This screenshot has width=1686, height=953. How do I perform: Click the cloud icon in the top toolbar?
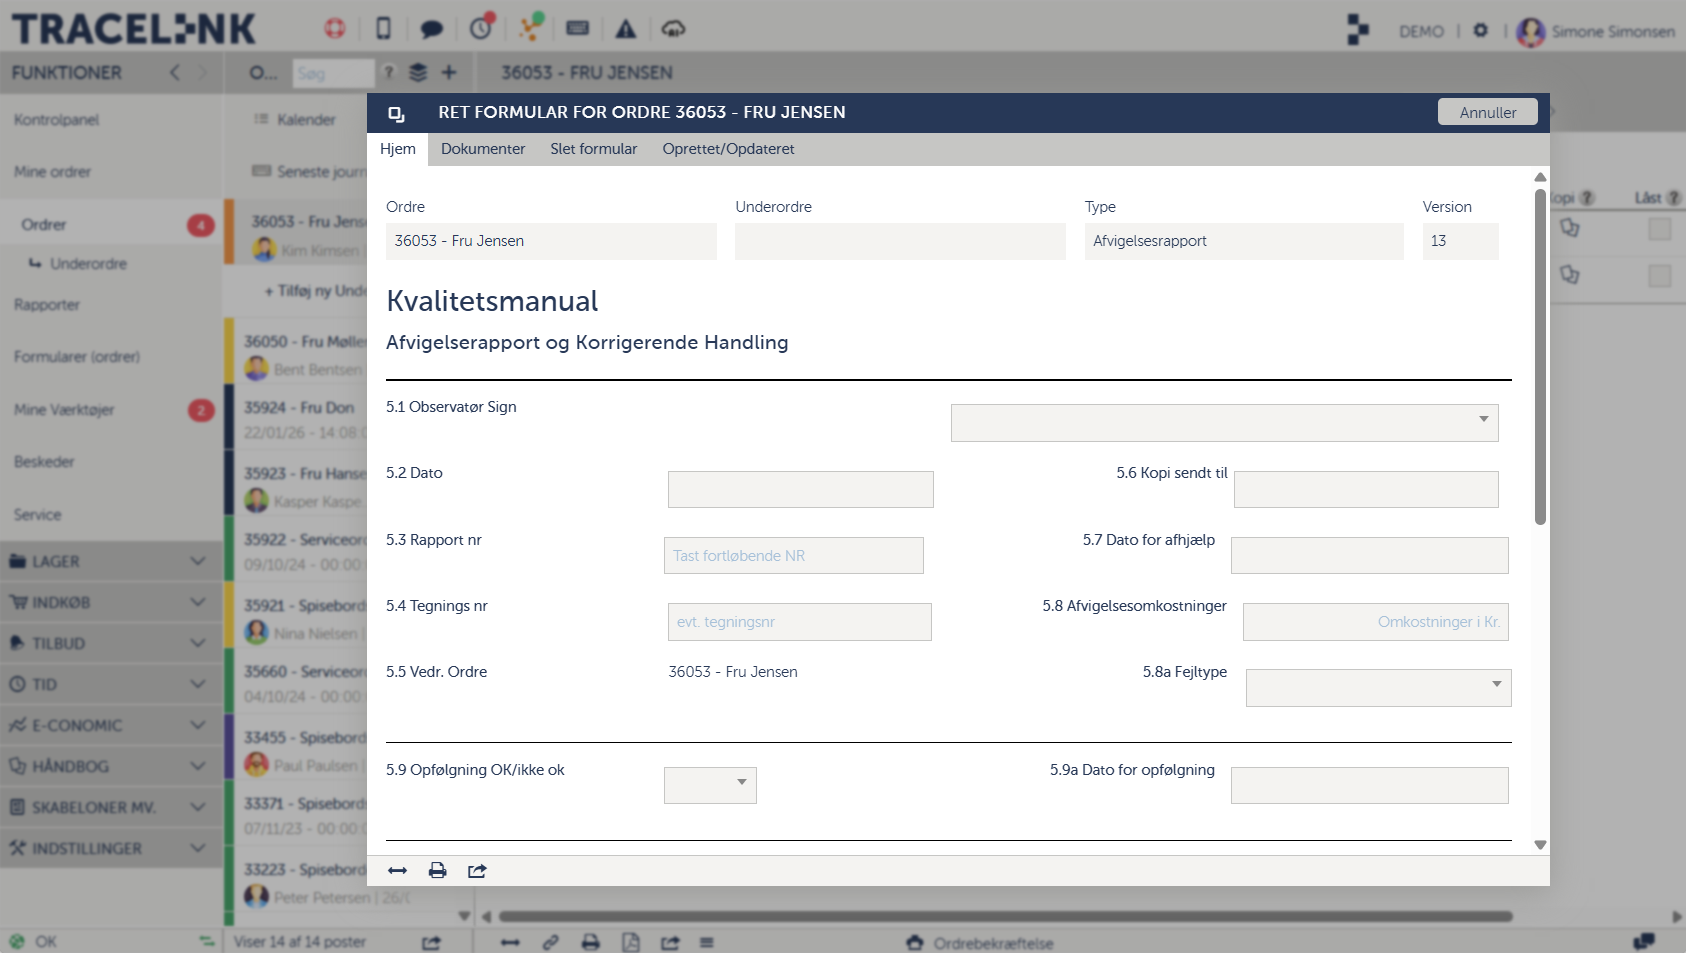tap(673, 29)
